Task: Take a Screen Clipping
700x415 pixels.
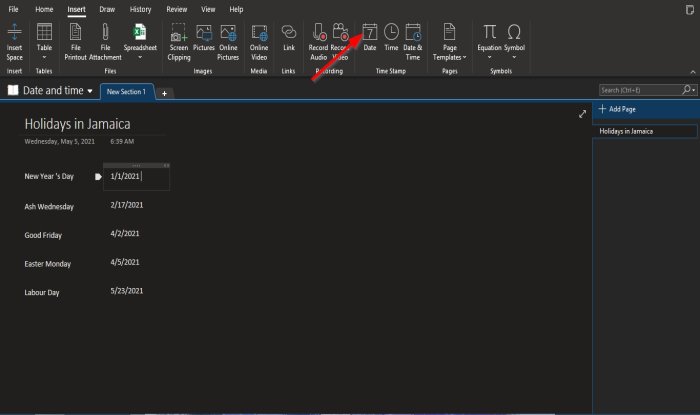Action: (179, 42)
